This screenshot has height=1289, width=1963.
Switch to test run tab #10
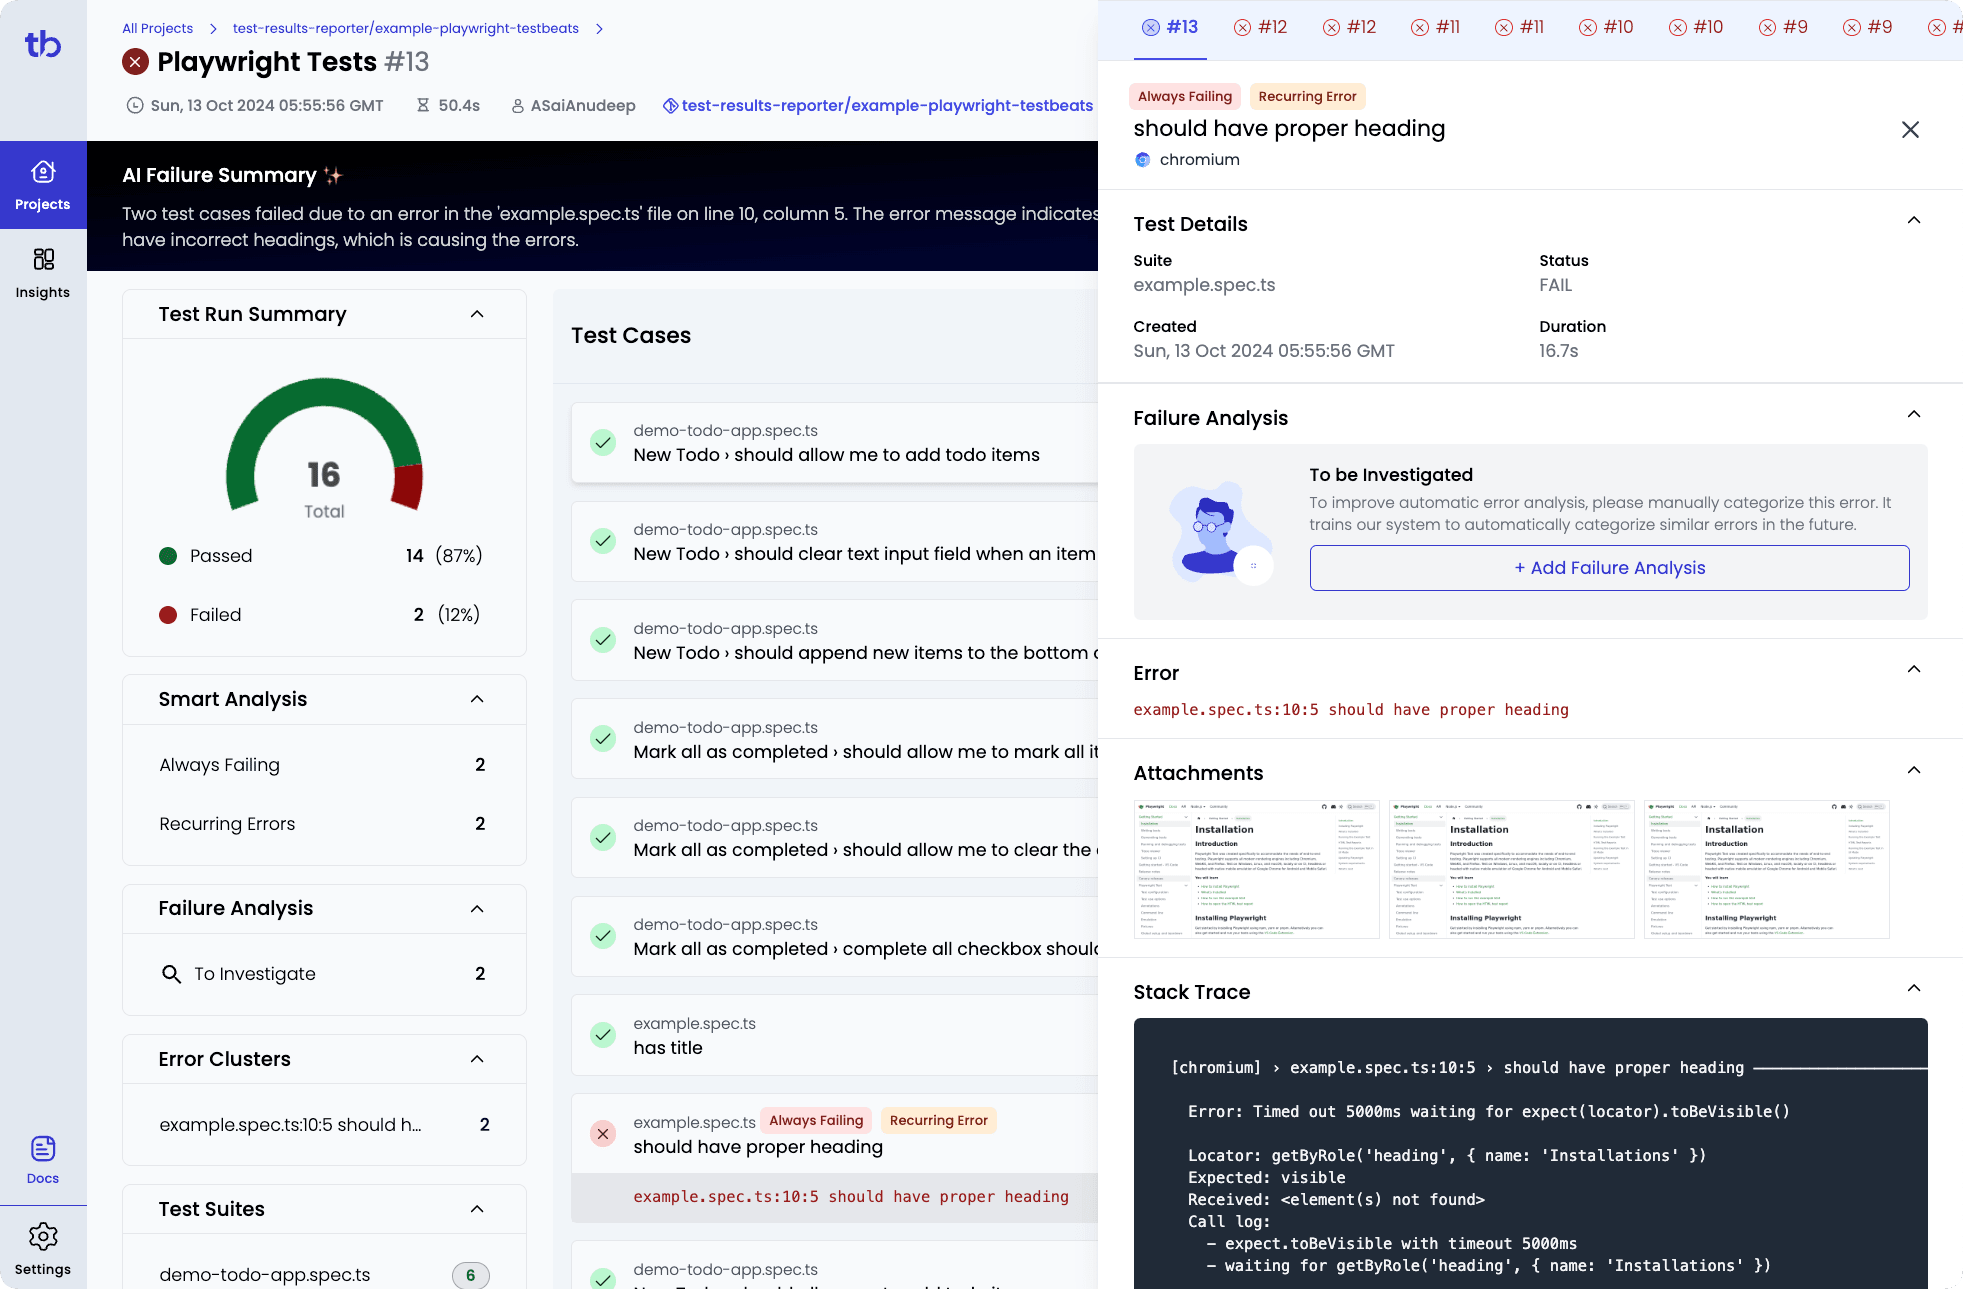(x=1607, y=27)
